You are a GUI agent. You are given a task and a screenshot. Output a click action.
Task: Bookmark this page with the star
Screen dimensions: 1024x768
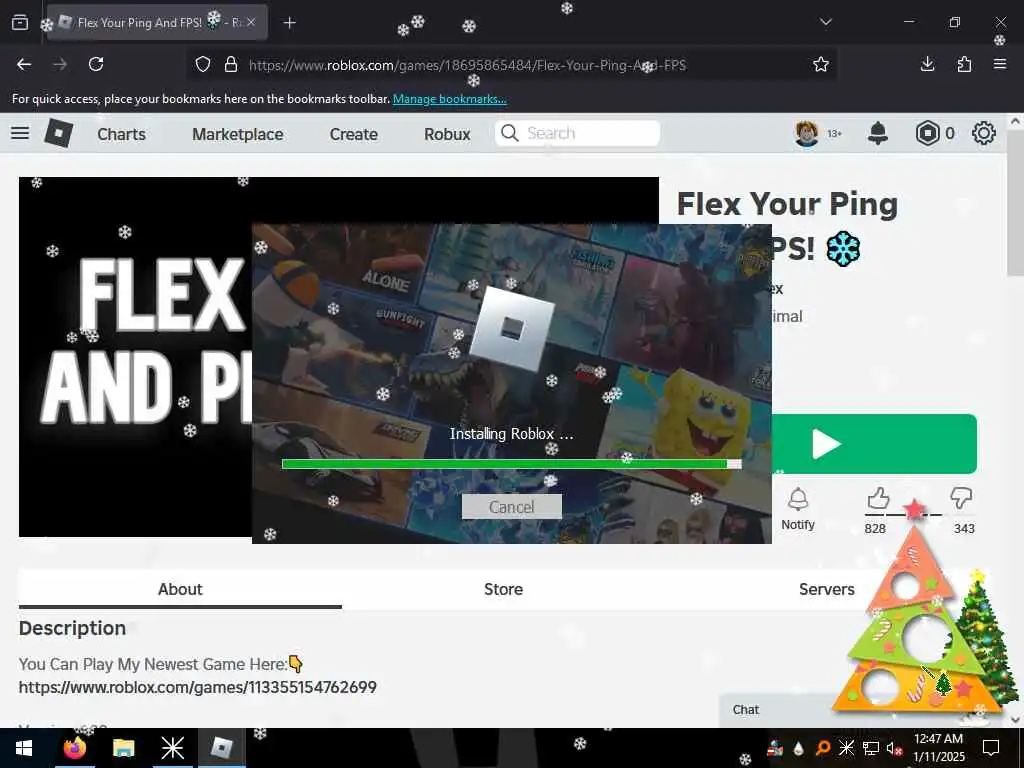click(x=821, y=64)
